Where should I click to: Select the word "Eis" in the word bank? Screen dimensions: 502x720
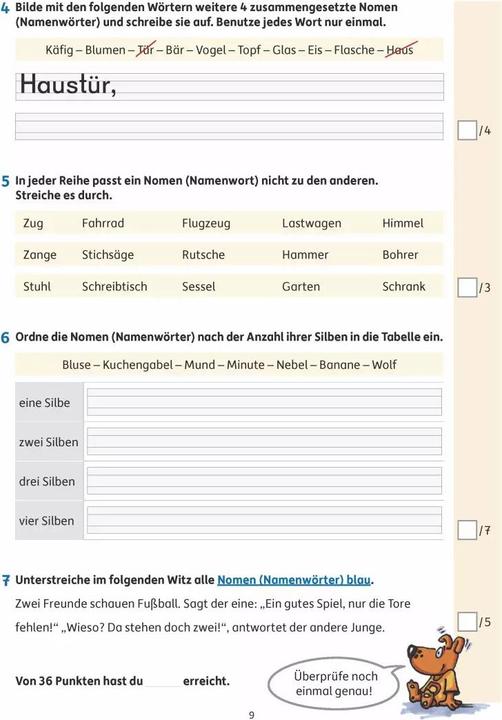(315, 50)
